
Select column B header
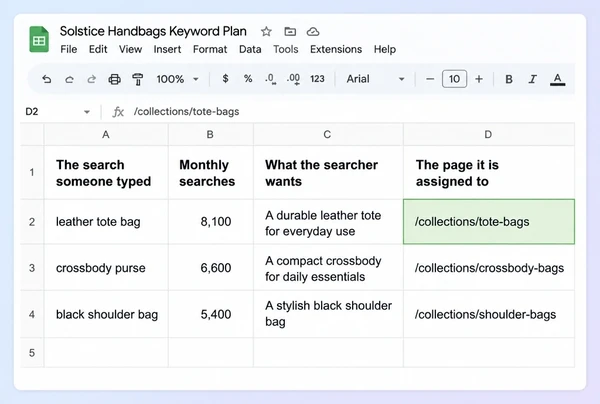(210, 135)
